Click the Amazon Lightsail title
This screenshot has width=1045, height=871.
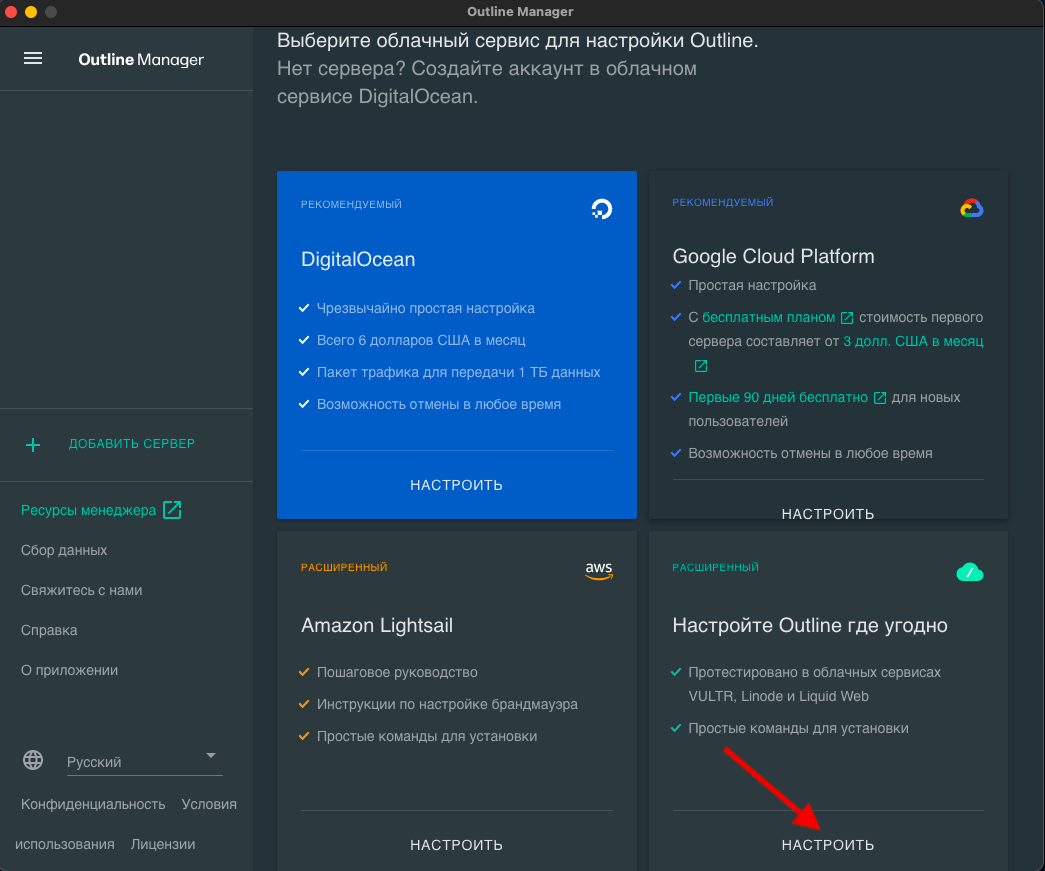(x=377, y=626)
